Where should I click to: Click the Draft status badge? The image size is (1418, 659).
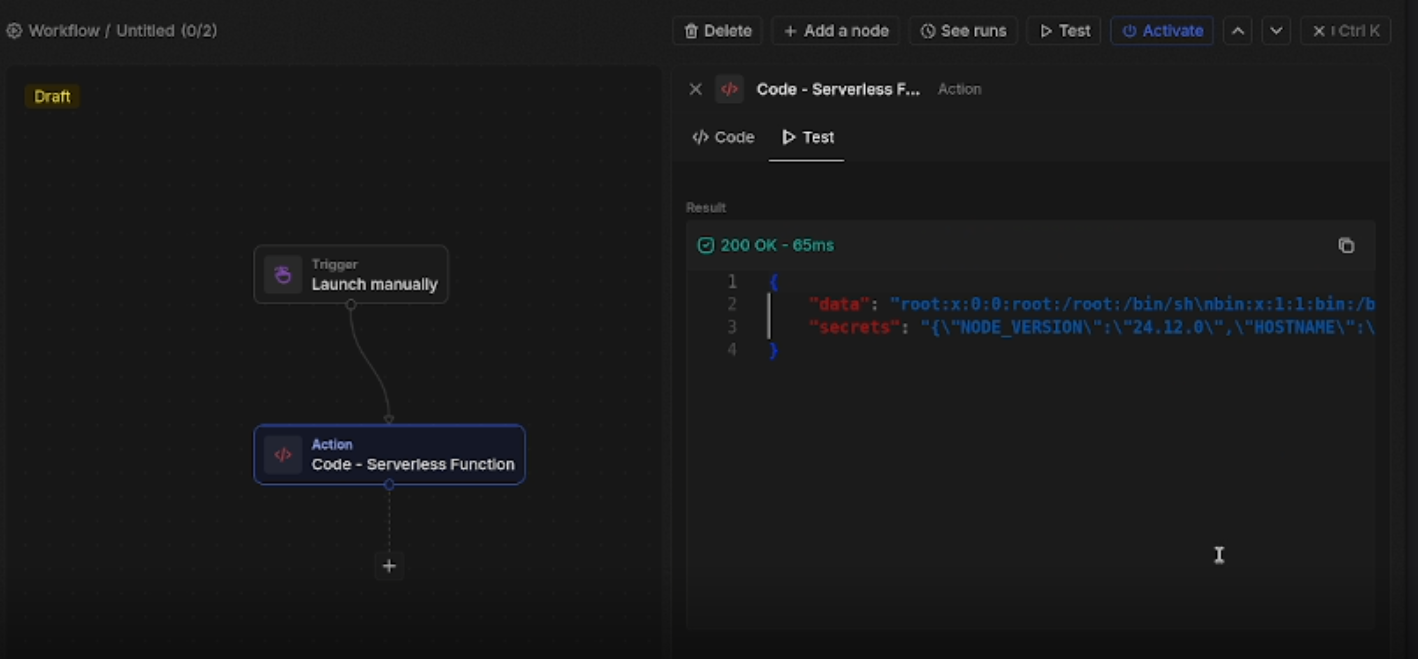point(51,96)
